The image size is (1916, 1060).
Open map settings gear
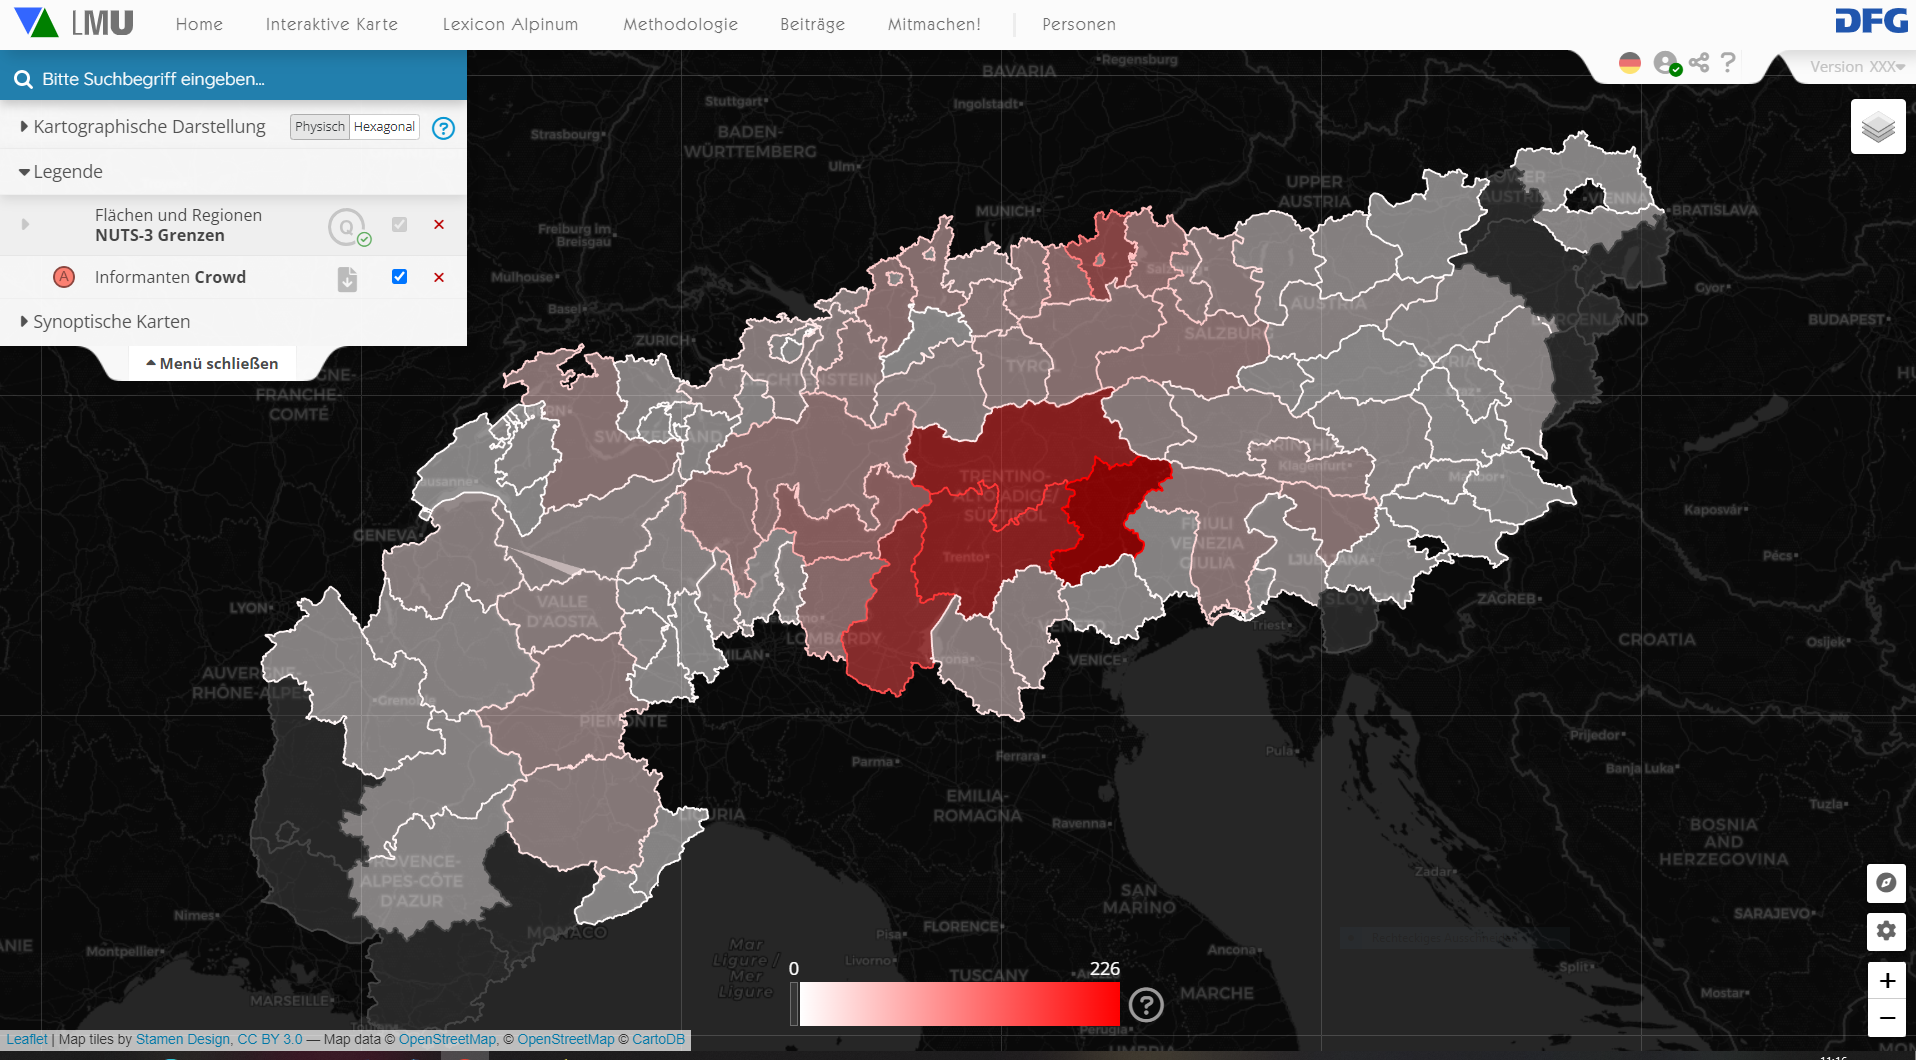[x=1885, y=931]
